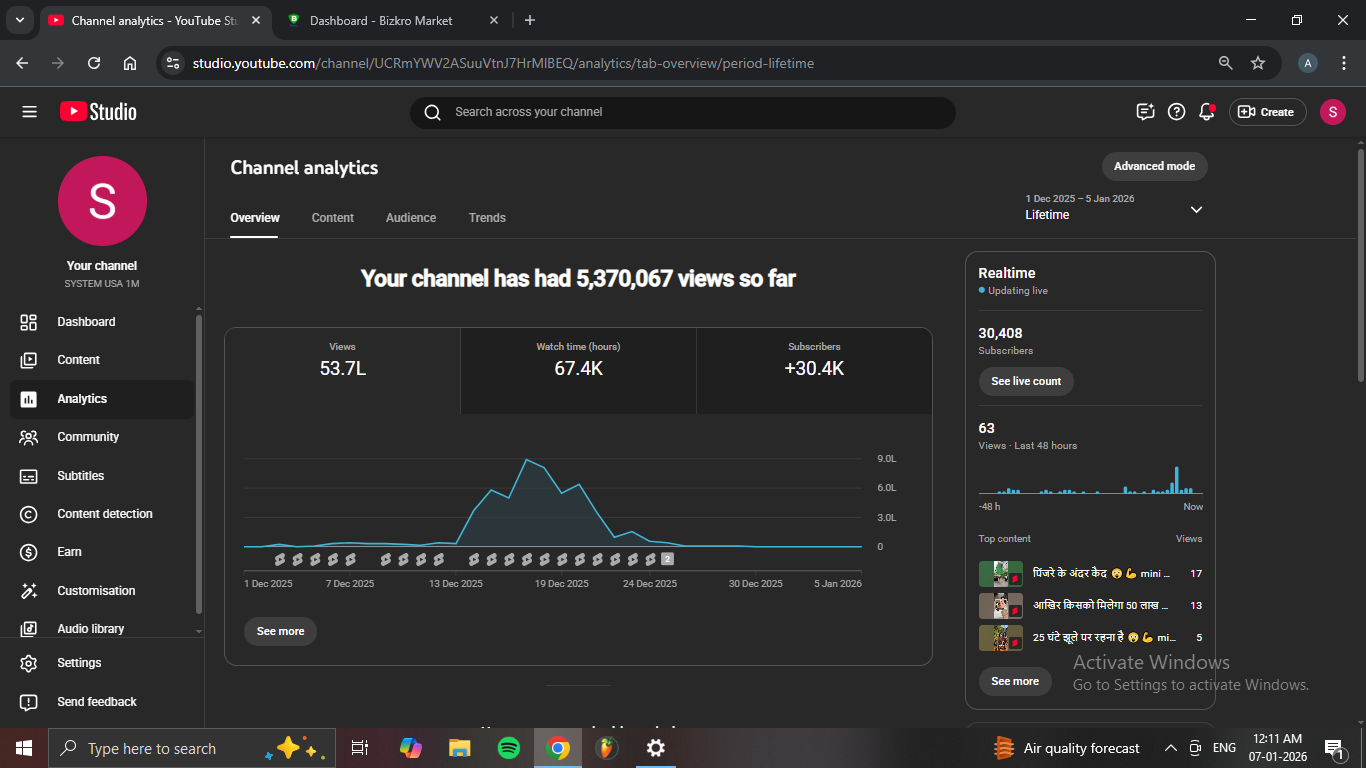Viewport: 1366px width, 768px height.
Task: Open Subtitles from the sidebar
Action: 80,476
